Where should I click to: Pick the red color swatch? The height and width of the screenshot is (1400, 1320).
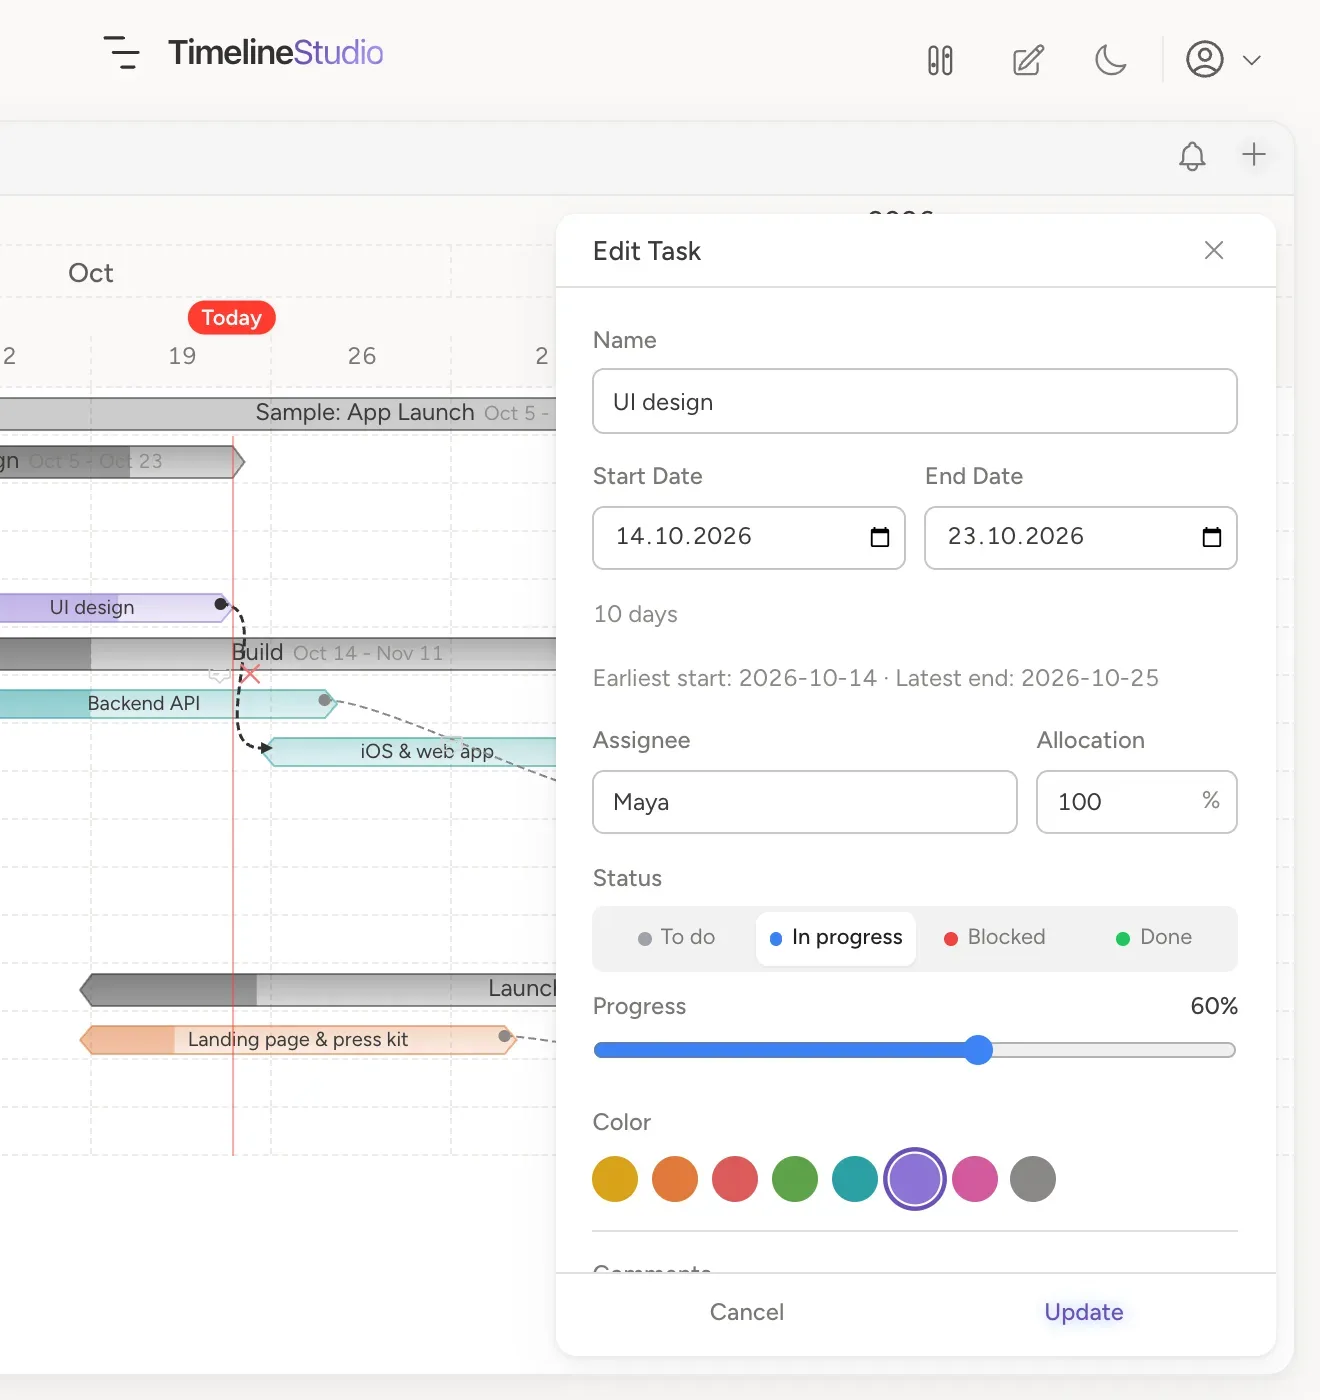pyautogui.click(x=735, y=1179)
